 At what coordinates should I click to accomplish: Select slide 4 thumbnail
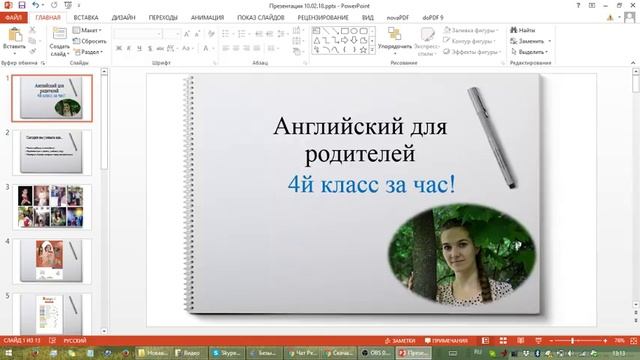[x=52, y=261]
